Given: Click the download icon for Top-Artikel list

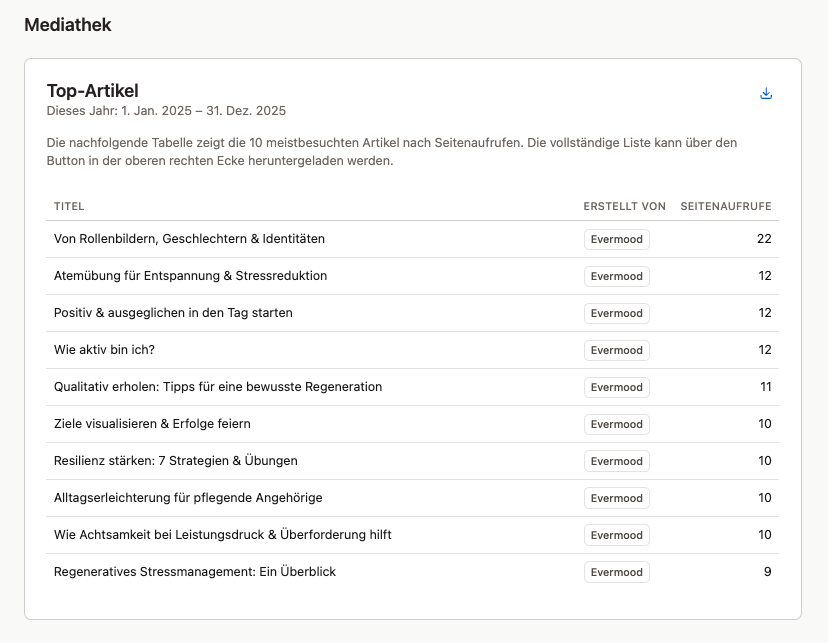Looking at the screenshot, I should 766,94.
